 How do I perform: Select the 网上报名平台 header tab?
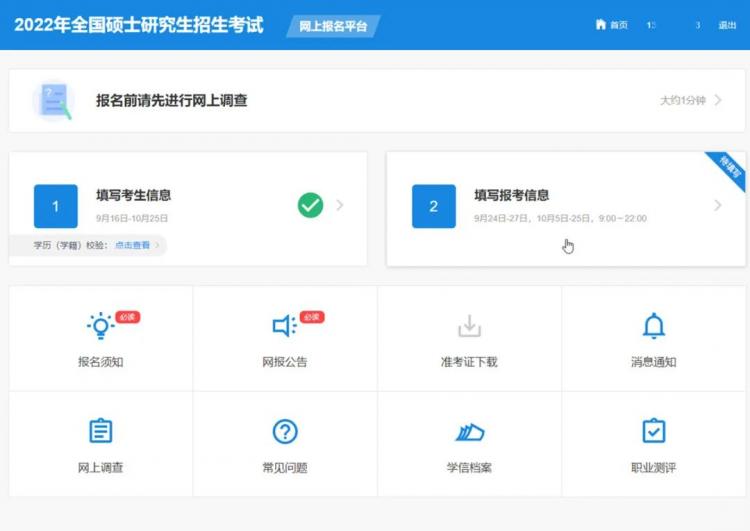point(333,26)
